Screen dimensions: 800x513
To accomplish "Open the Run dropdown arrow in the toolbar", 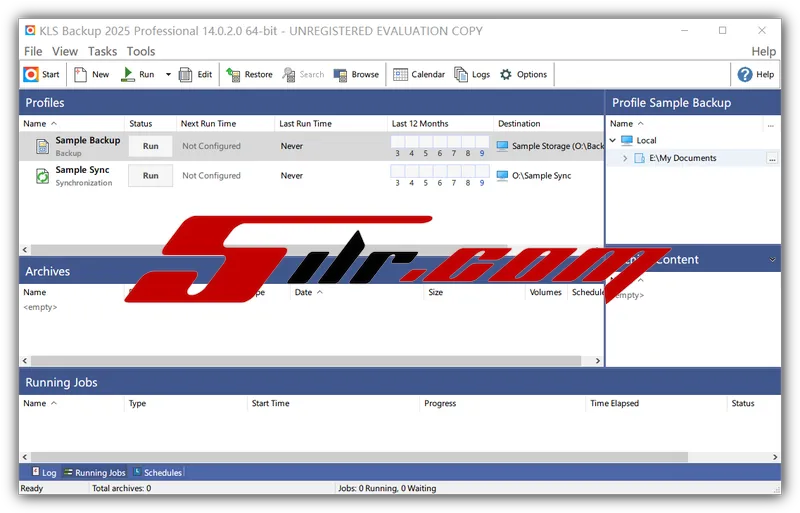I will [168, 75].
